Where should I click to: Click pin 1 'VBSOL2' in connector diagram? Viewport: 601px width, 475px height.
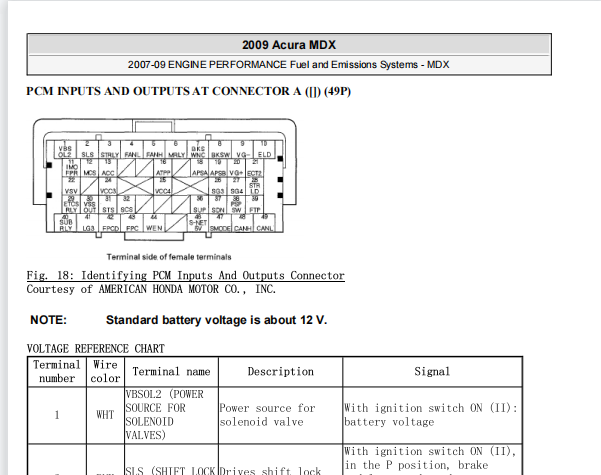65,149
